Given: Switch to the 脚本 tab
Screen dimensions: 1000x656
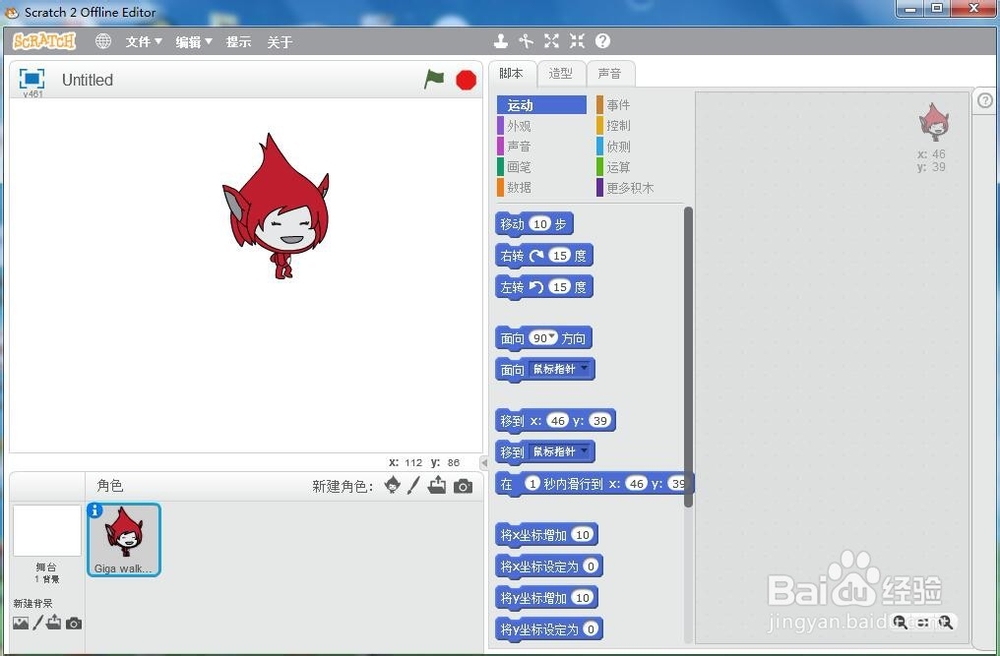Looking at the screenshot, I should click(511, 73).
